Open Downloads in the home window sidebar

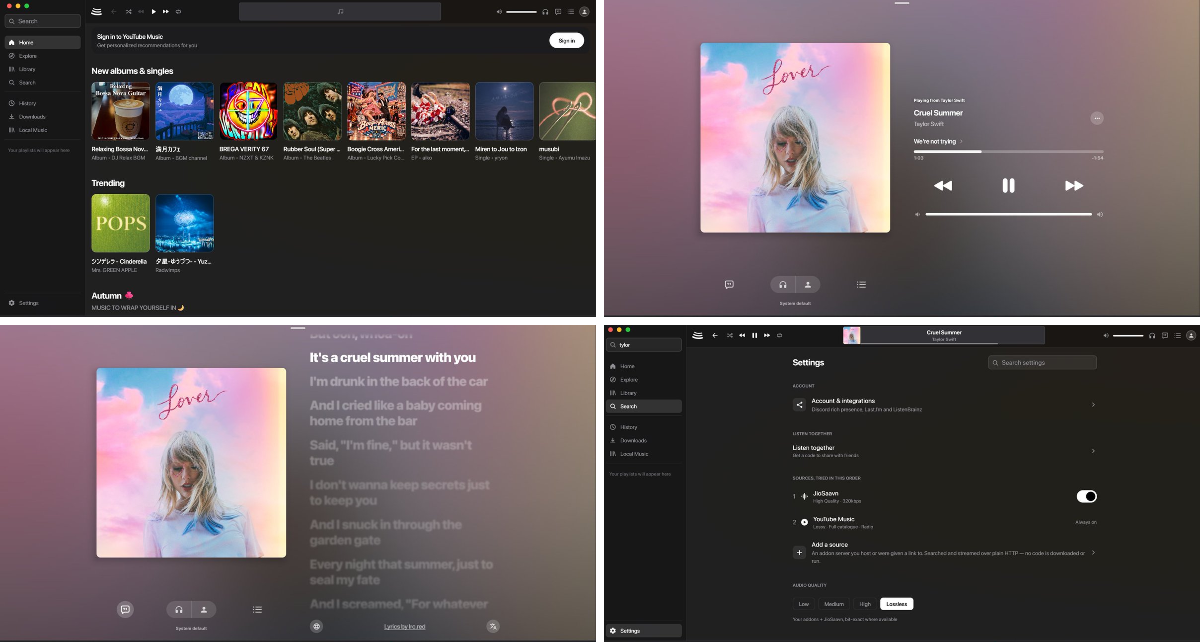[x=42, y=117]
